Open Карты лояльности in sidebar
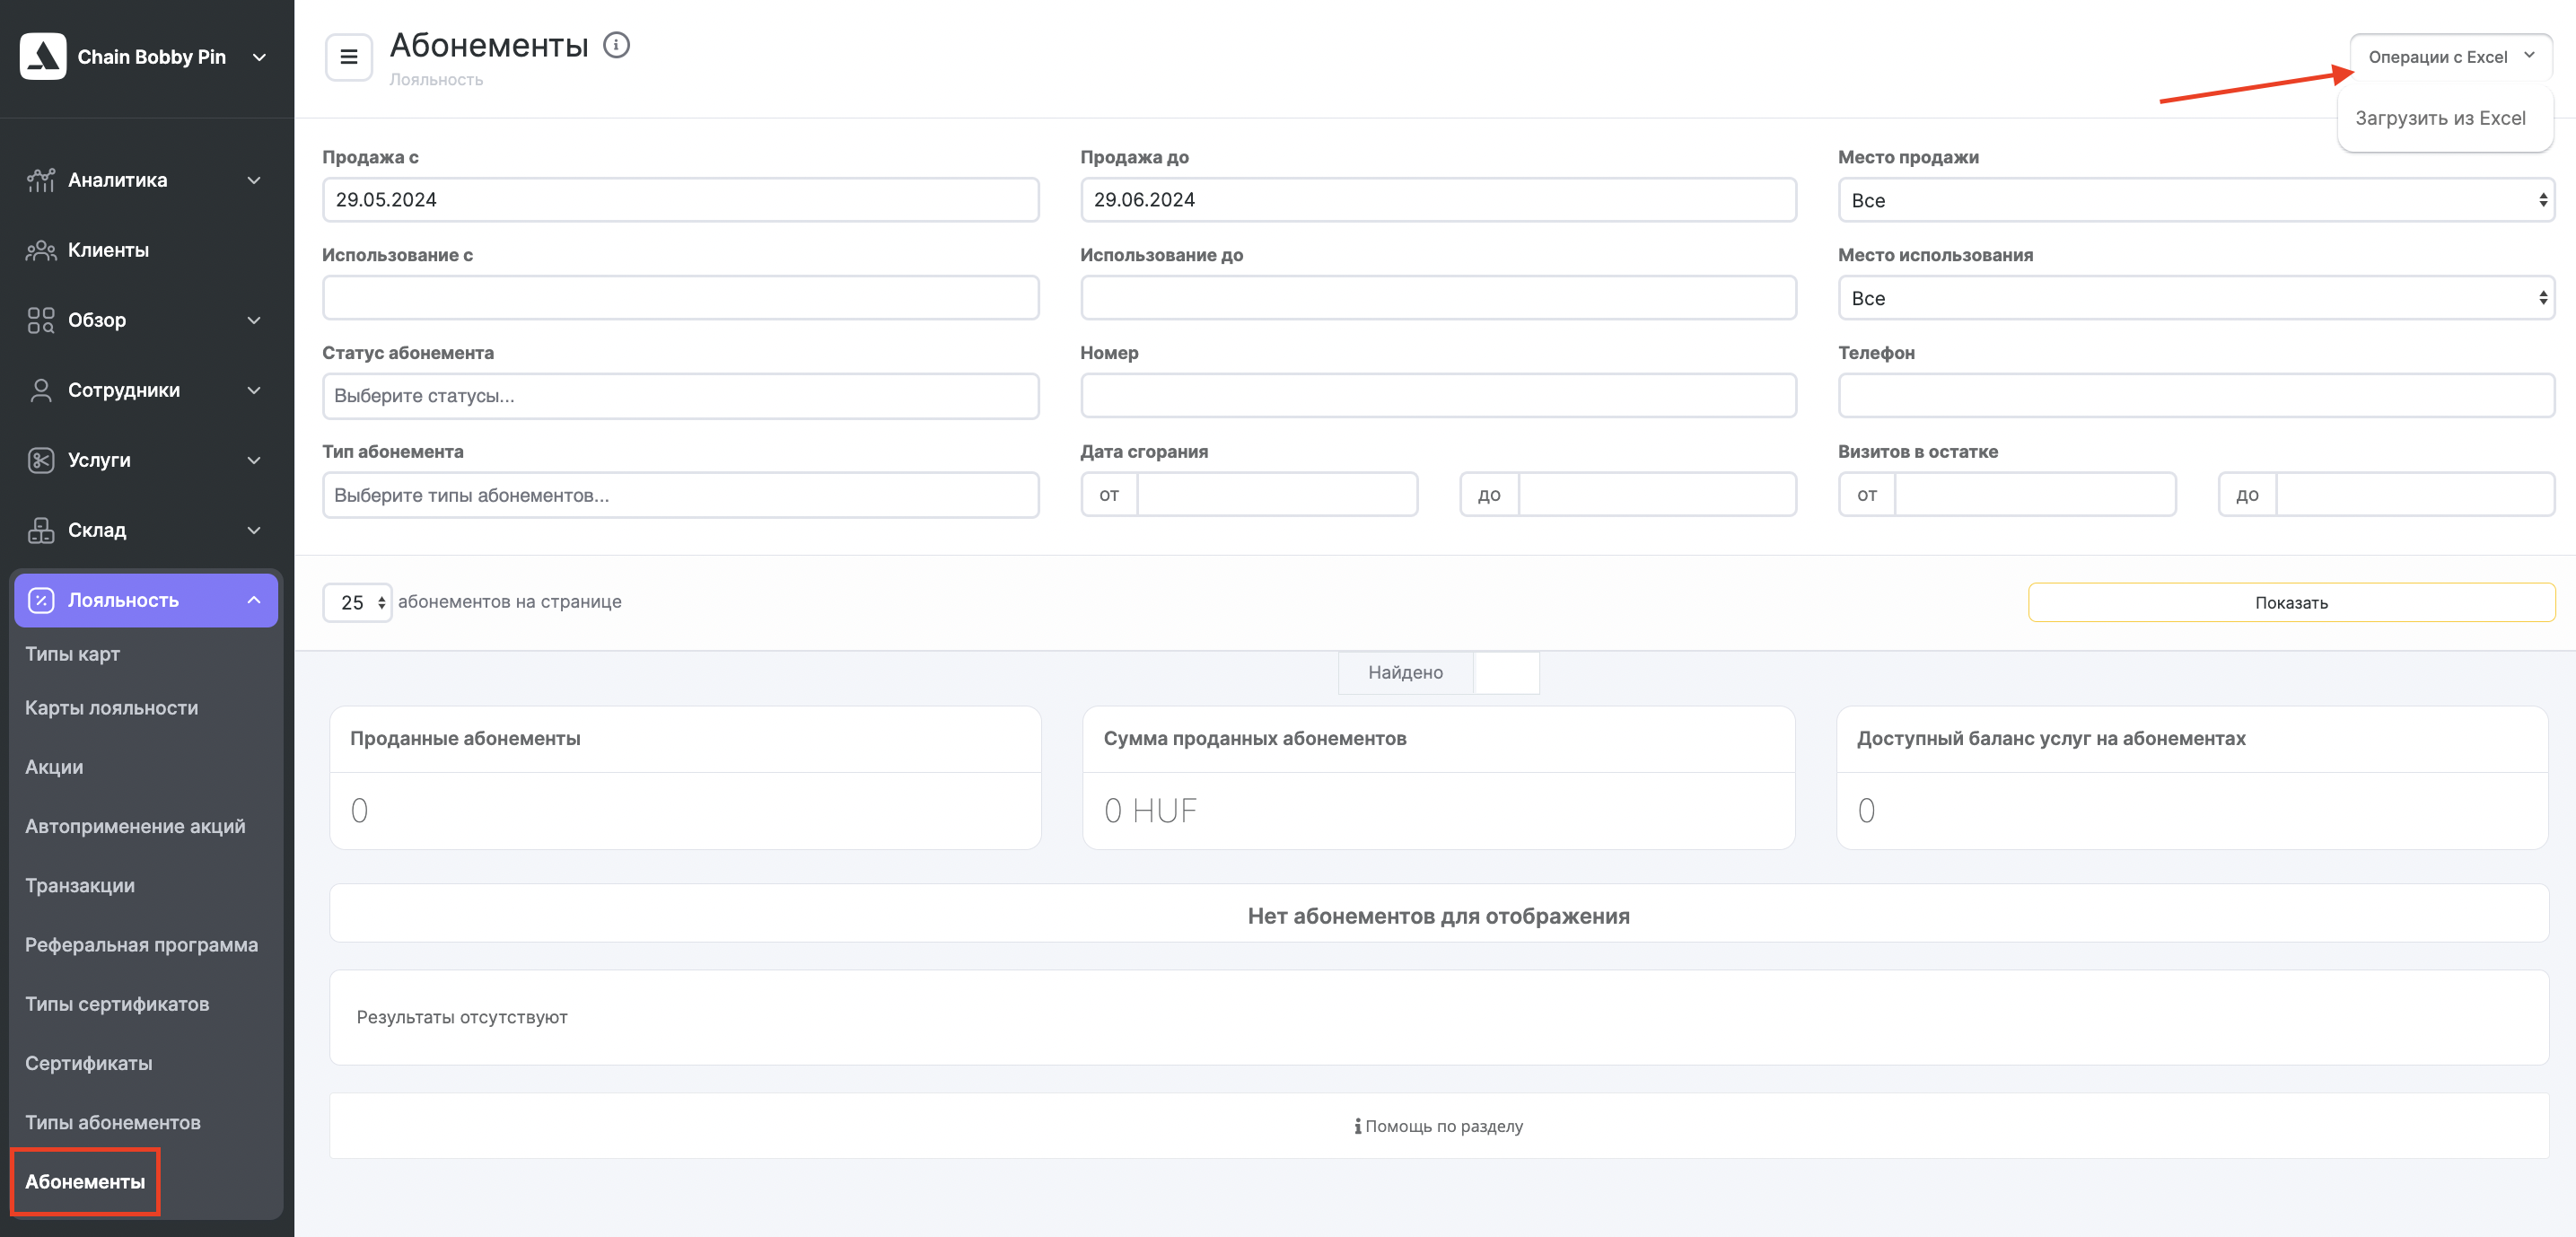This screenshot has height=1237, width=2576. click(x=111, y=708)
